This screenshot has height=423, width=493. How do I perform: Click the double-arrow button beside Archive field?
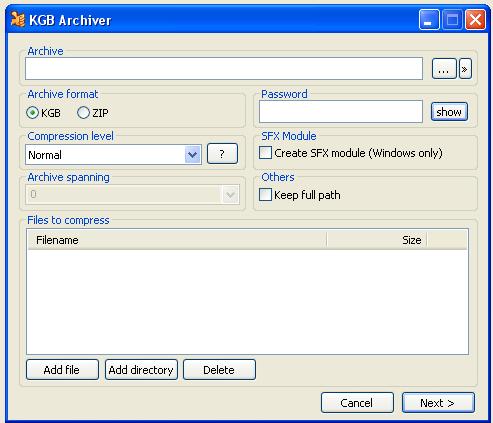tap(465, 69)
